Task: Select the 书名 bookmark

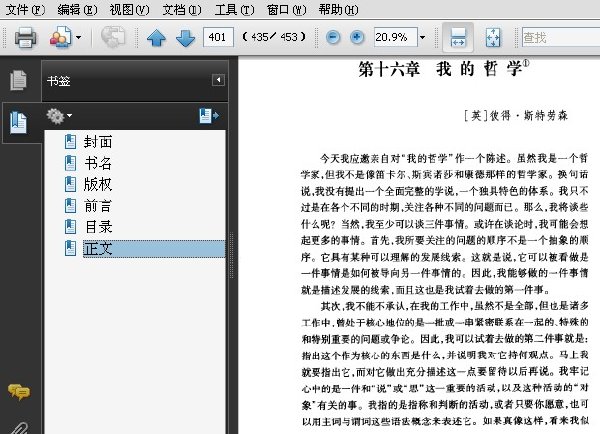Action: click(98, 163)
